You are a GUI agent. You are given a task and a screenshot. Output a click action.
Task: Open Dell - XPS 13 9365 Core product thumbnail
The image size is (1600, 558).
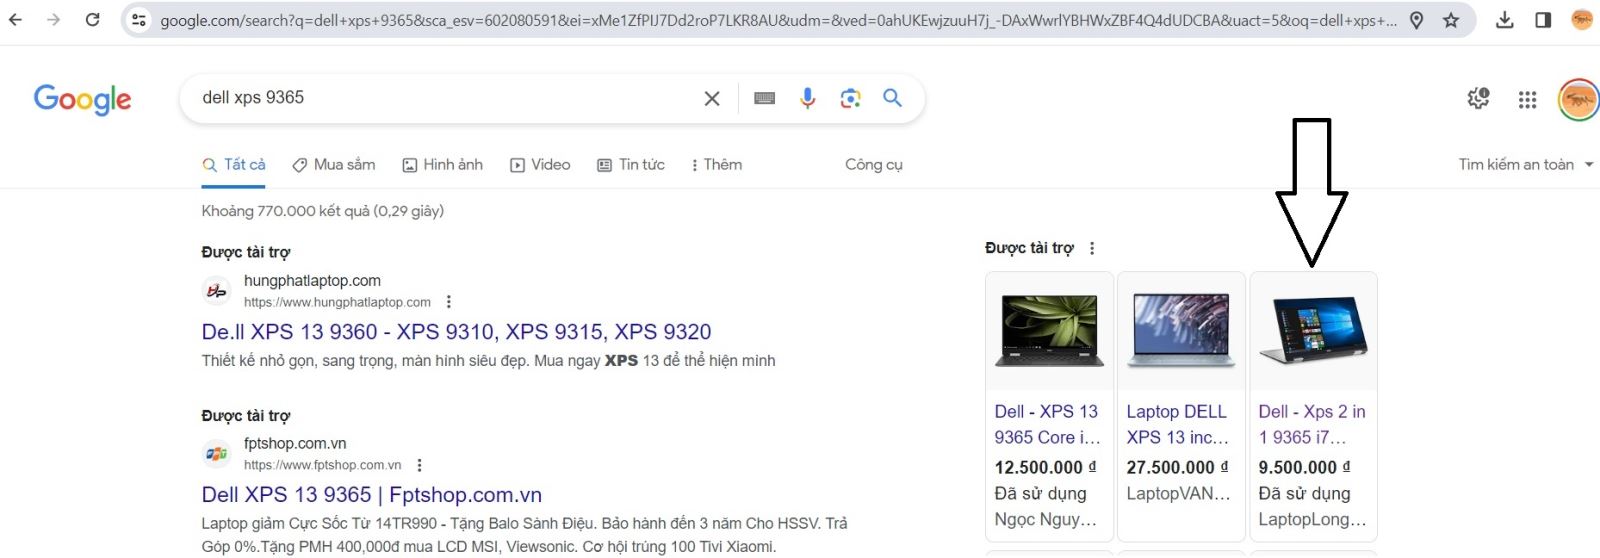(x=1049, y=331)
